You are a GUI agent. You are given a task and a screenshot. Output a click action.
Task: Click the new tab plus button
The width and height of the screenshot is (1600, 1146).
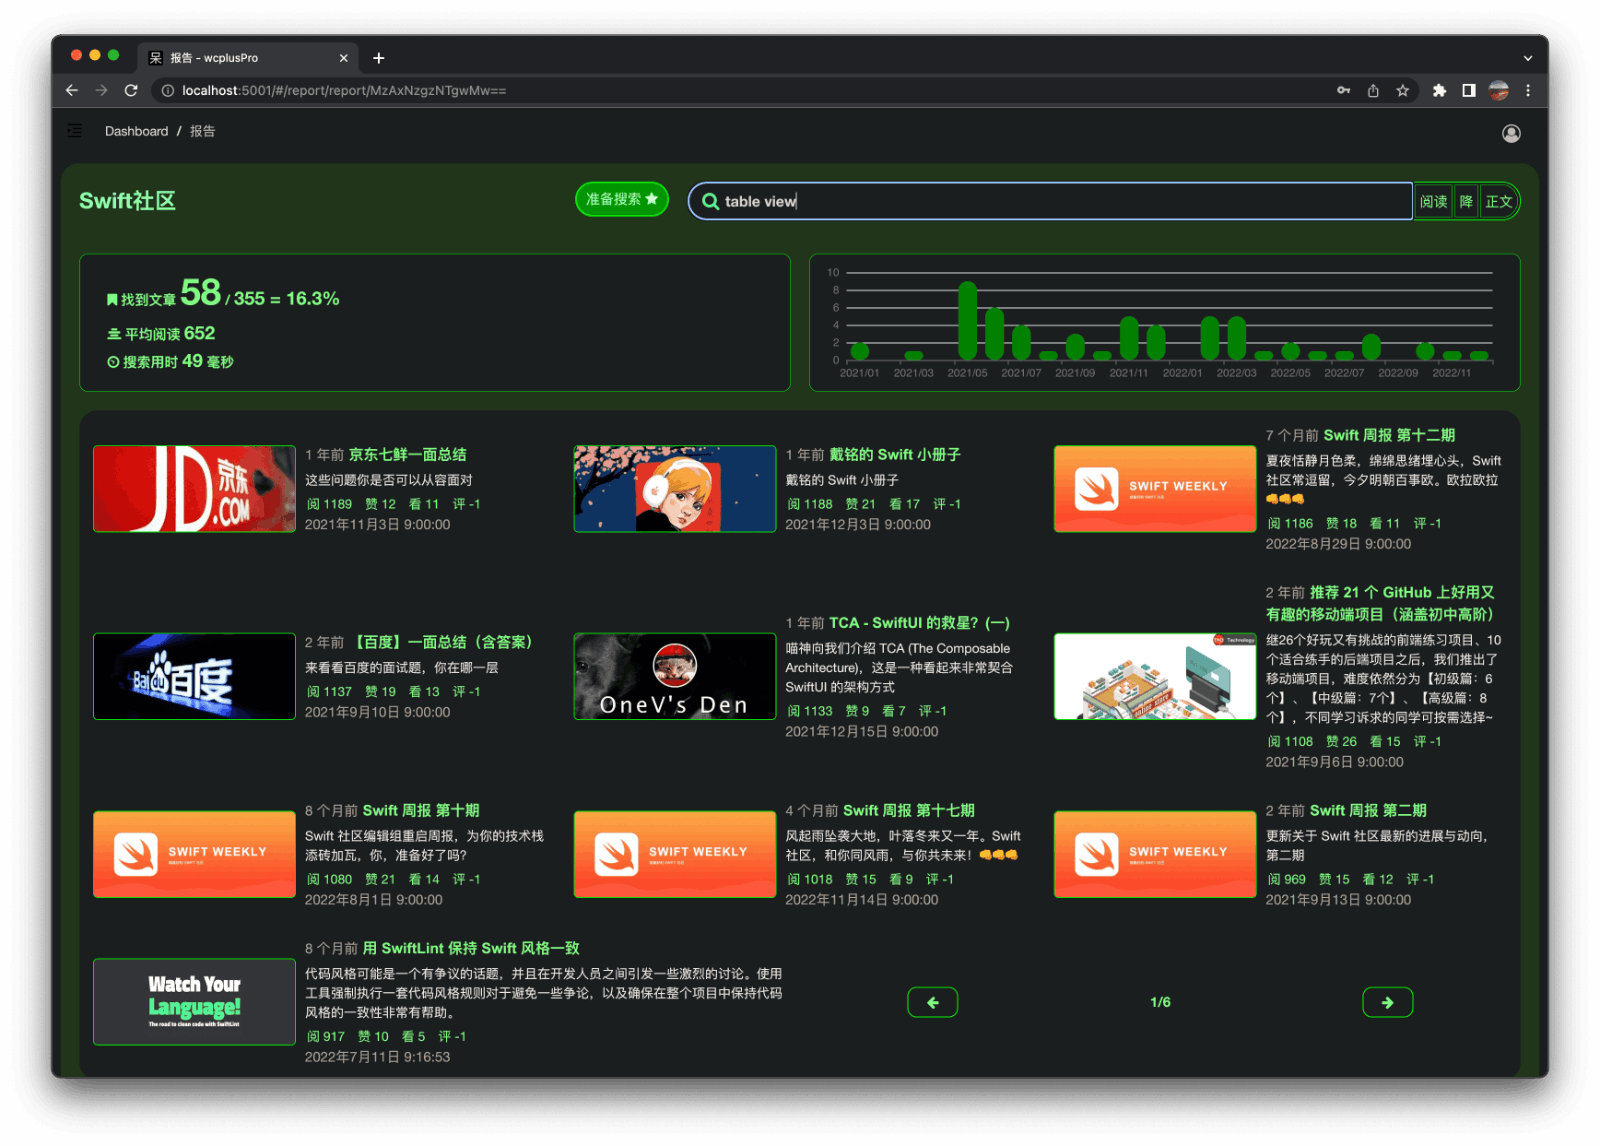coord(378,57)
